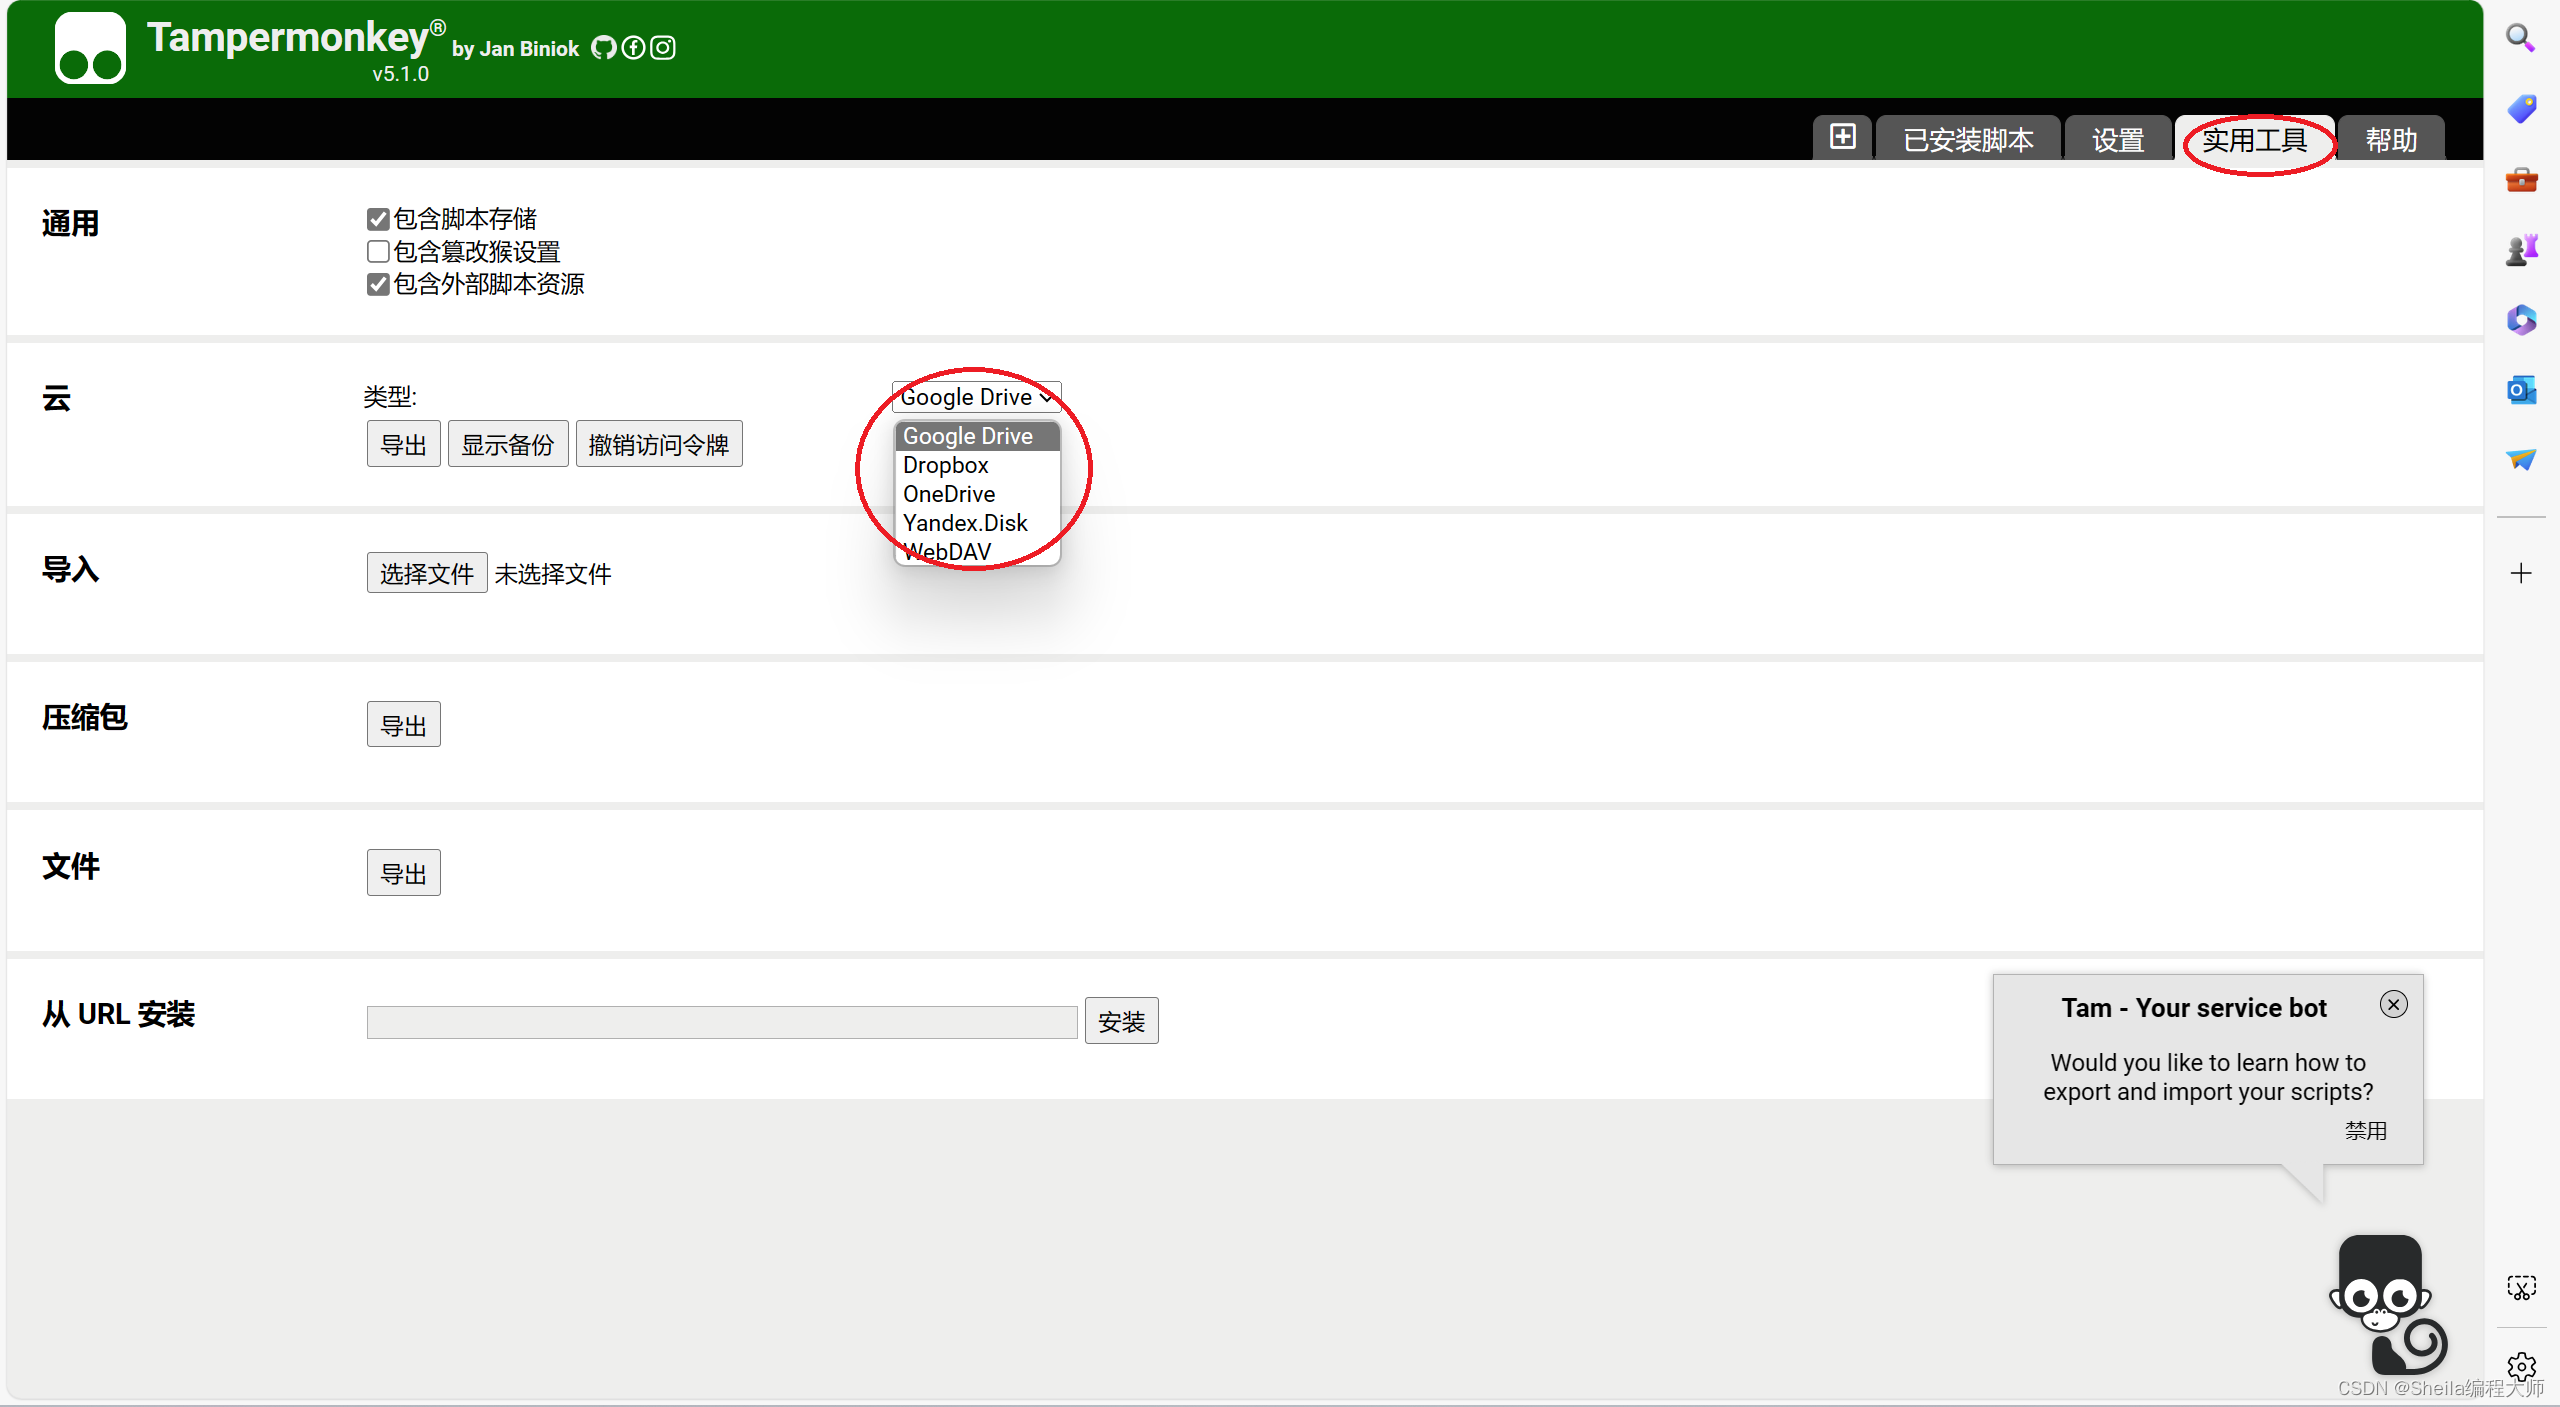Switch to the 已安装脚本 tab

click(1967, 140)
